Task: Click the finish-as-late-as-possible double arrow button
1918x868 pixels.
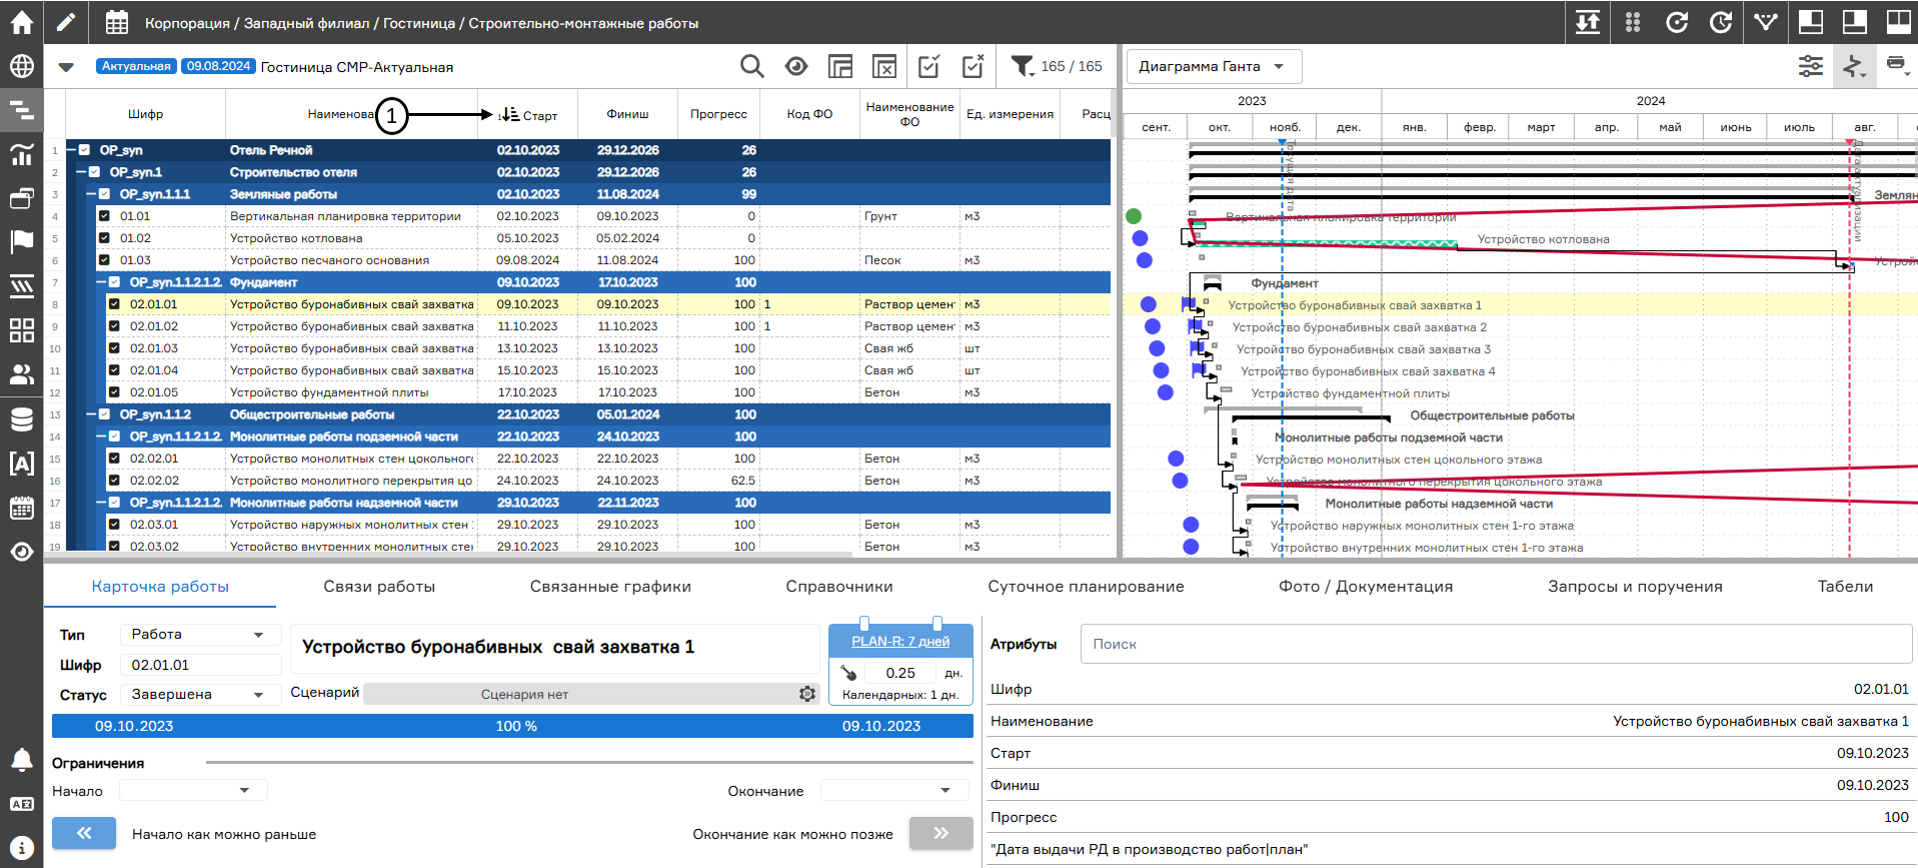Action: (x=941, y=833)
